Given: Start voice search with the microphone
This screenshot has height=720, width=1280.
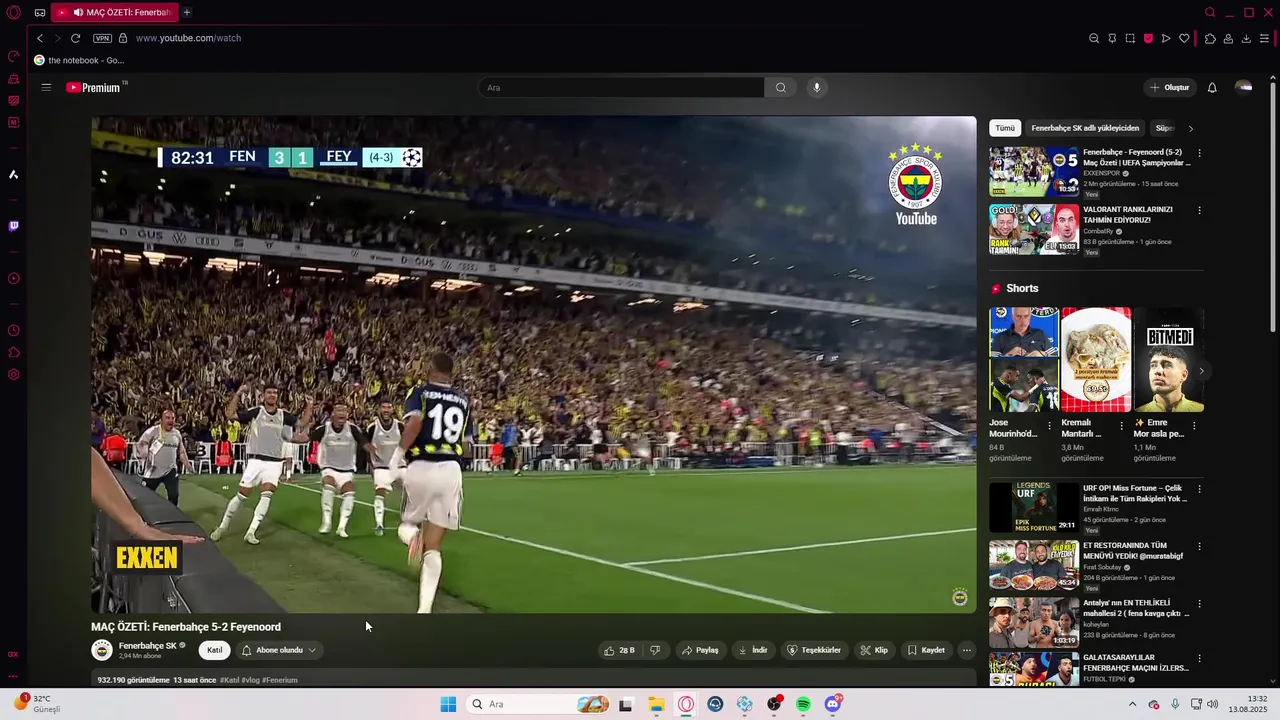Looking at the screenshot, I should click(x=817, y=87).
